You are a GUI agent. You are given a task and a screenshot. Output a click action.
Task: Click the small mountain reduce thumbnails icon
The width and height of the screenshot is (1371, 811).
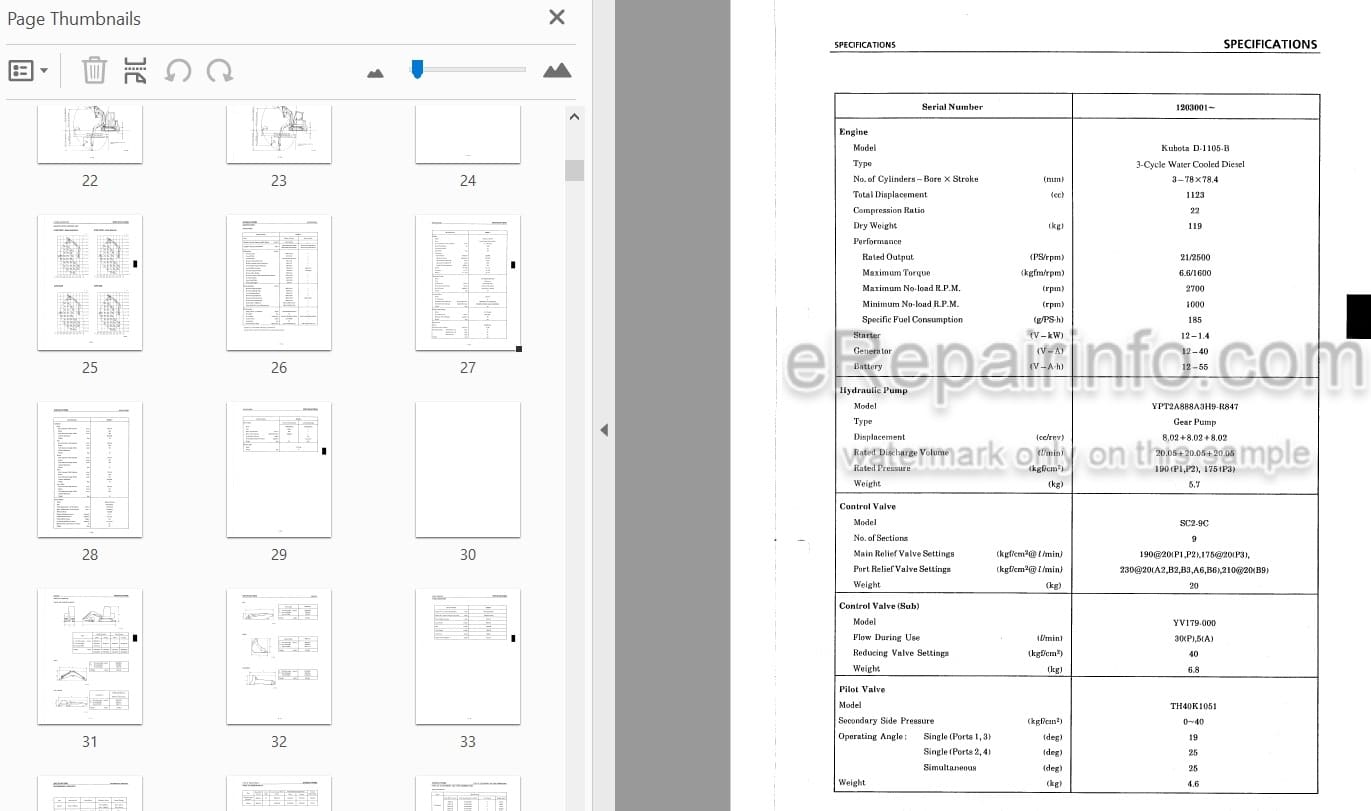(x=376, y=72)
